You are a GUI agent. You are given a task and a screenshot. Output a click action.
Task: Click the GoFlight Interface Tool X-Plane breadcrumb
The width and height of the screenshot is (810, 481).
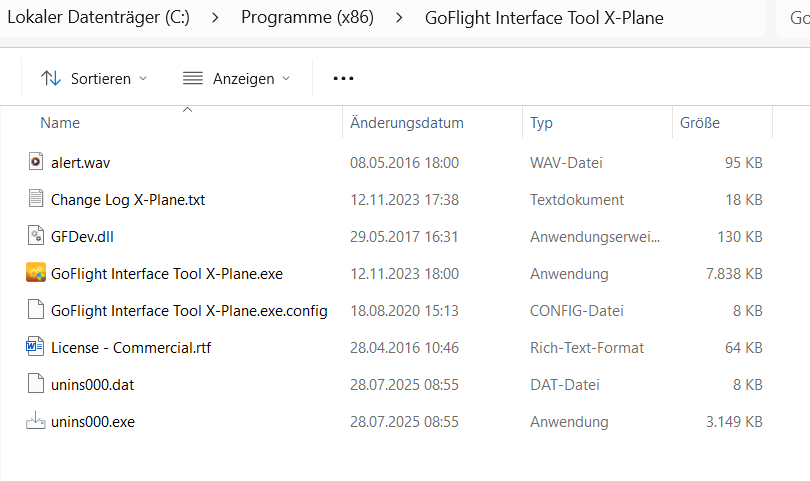pos(543,18)
